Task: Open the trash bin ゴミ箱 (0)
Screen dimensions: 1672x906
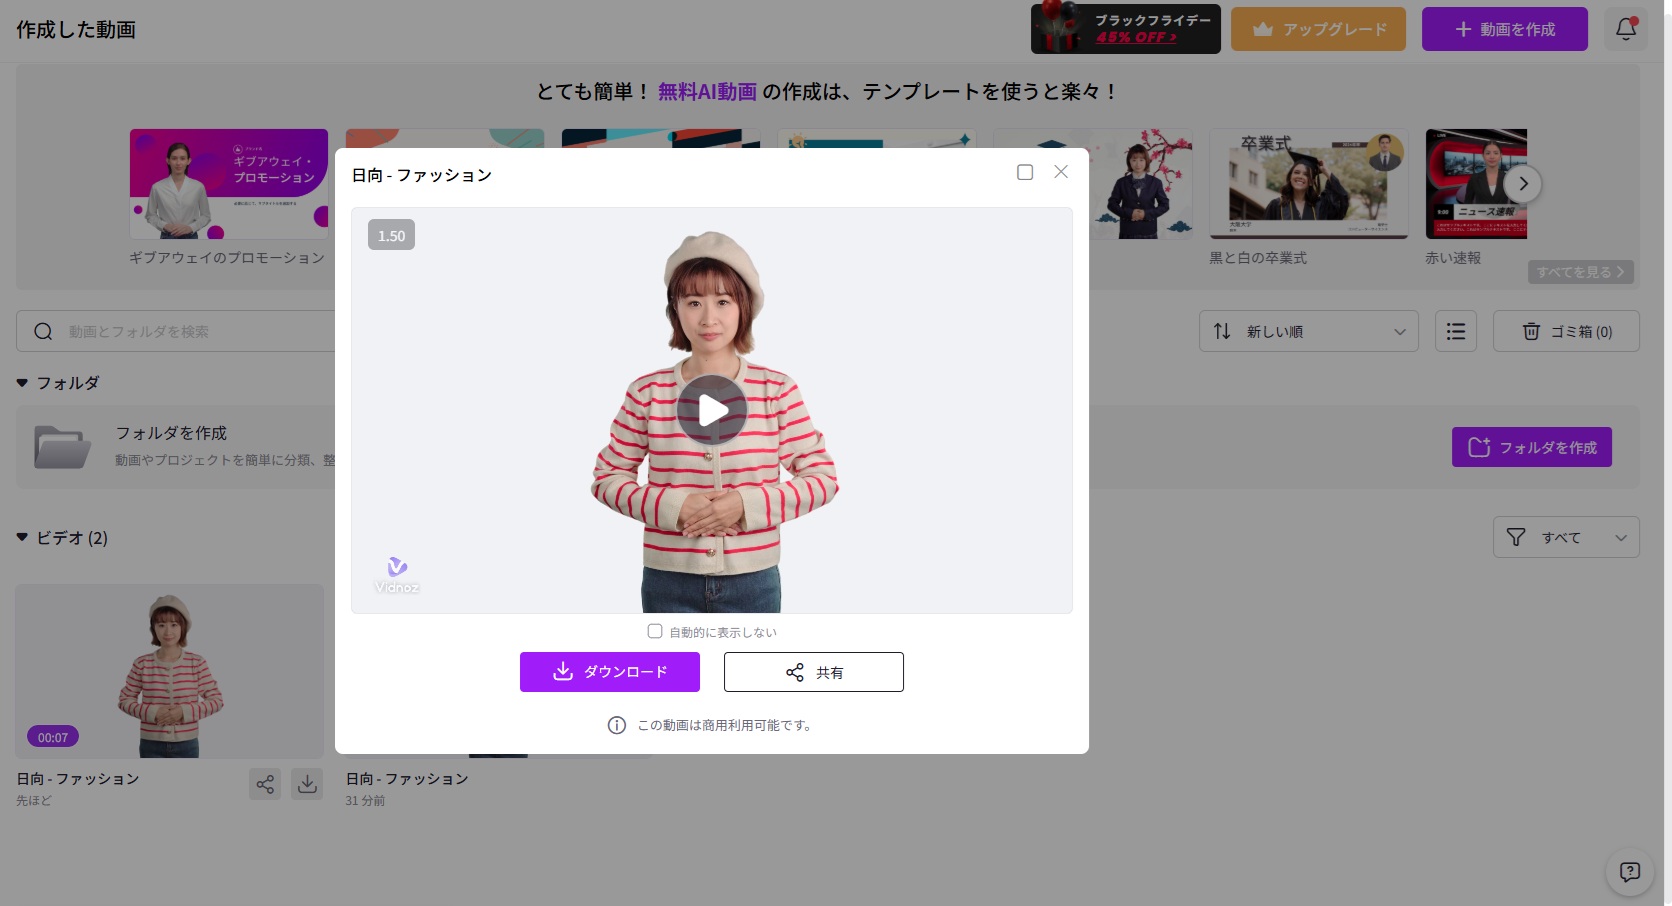Action: pos(1565,331)
